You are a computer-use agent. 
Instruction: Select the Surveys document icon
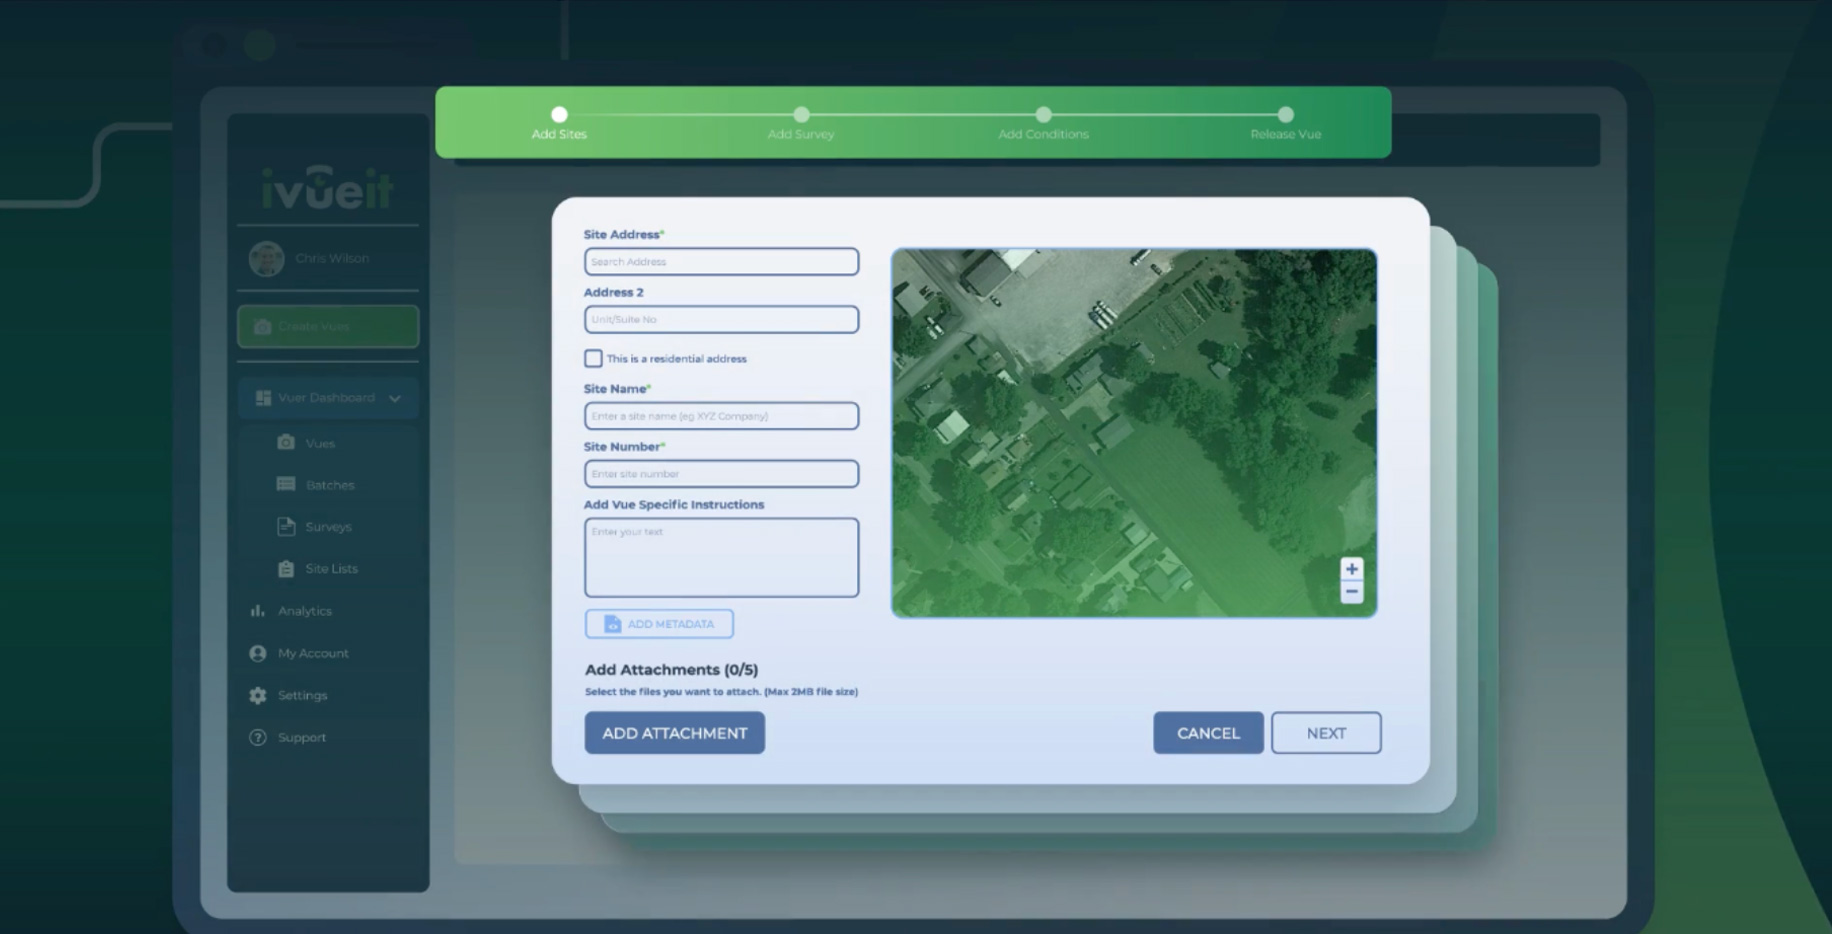point(286,526)
